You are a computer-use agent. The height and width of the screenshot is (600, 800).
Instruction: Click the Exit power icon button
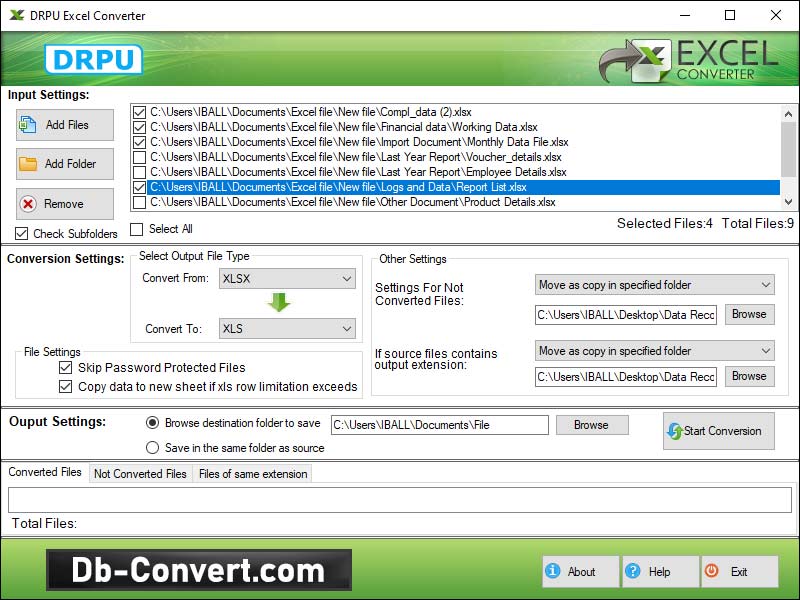pyautogui.click(x=738, y=572)
